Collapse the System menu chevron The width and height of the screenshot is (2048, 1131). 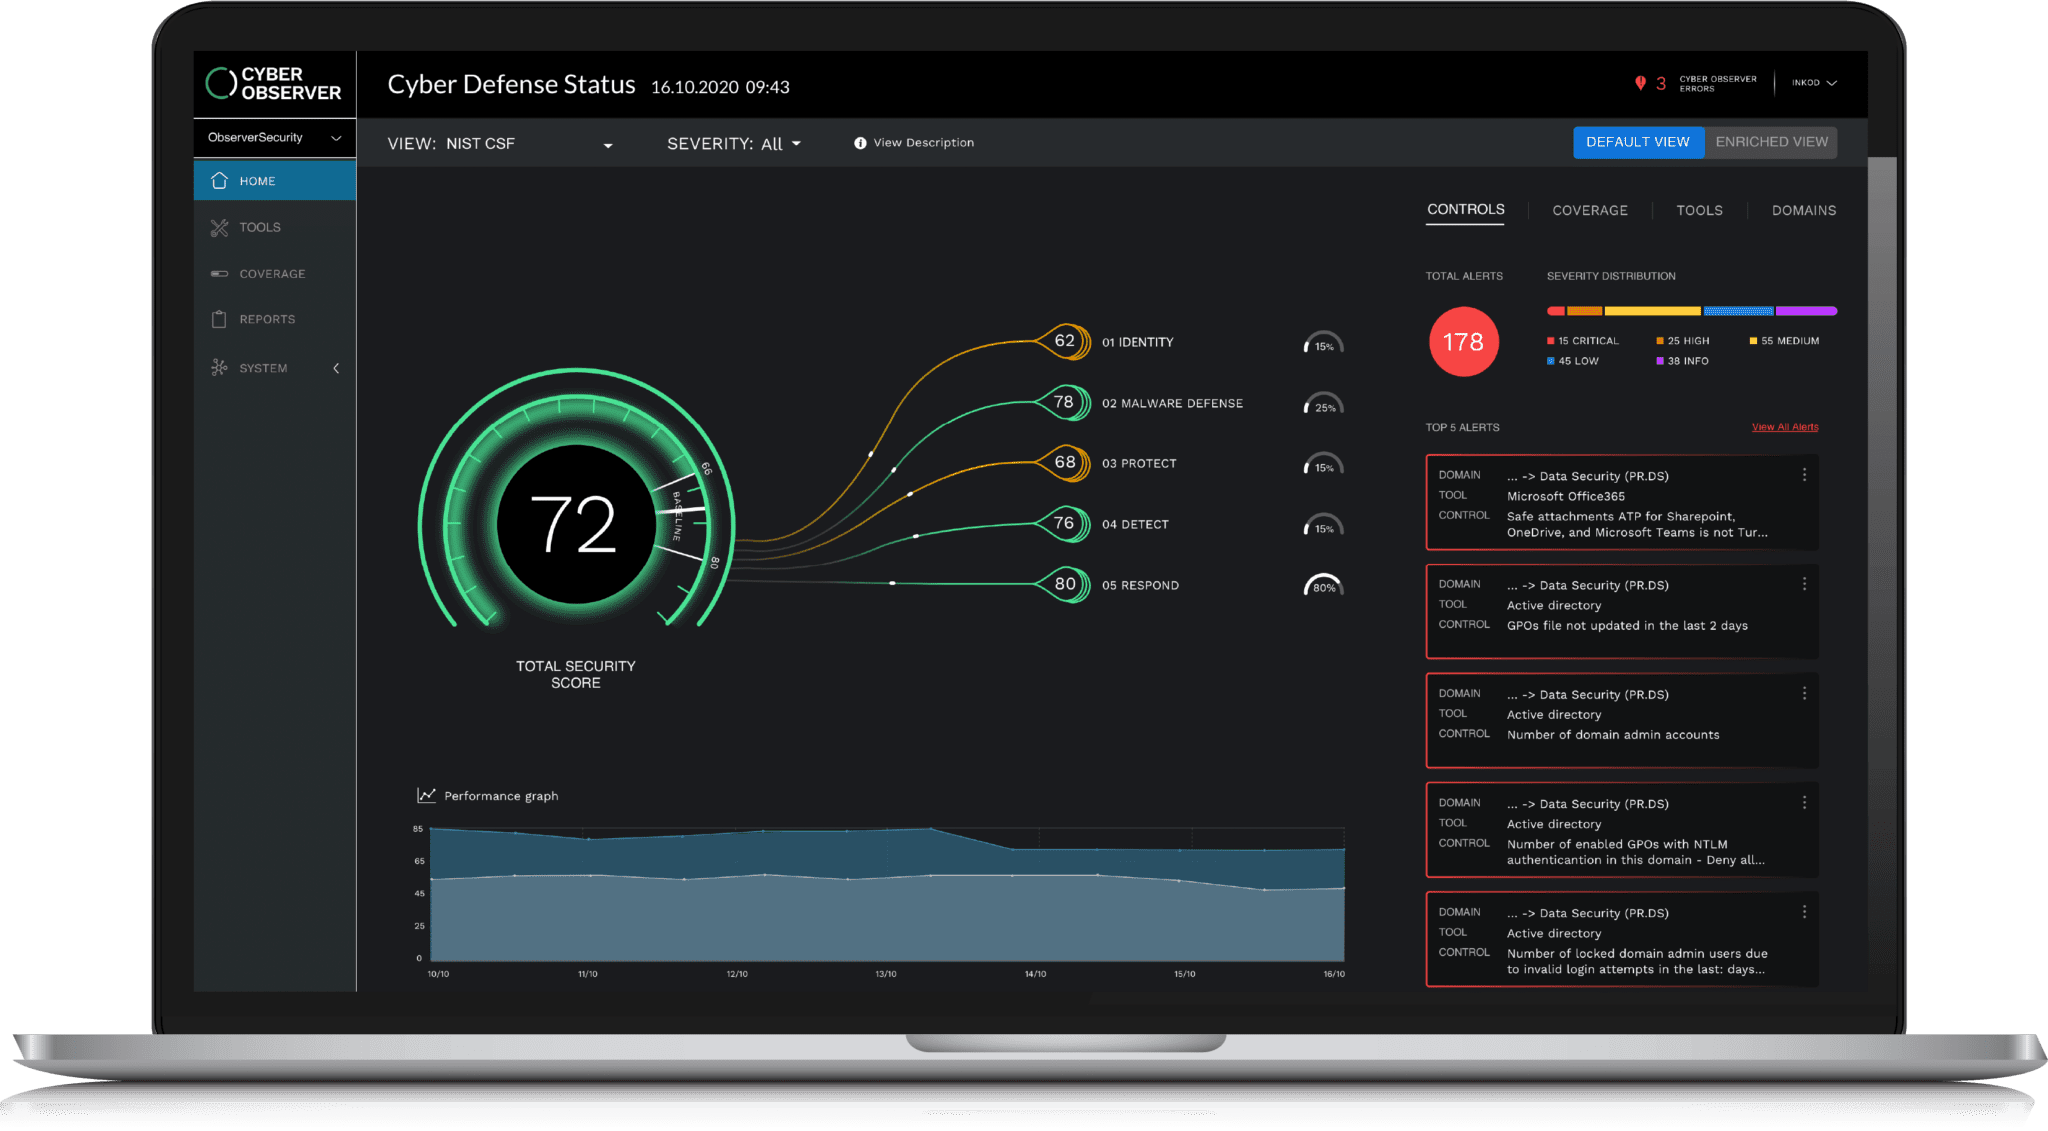click(336, 368)
